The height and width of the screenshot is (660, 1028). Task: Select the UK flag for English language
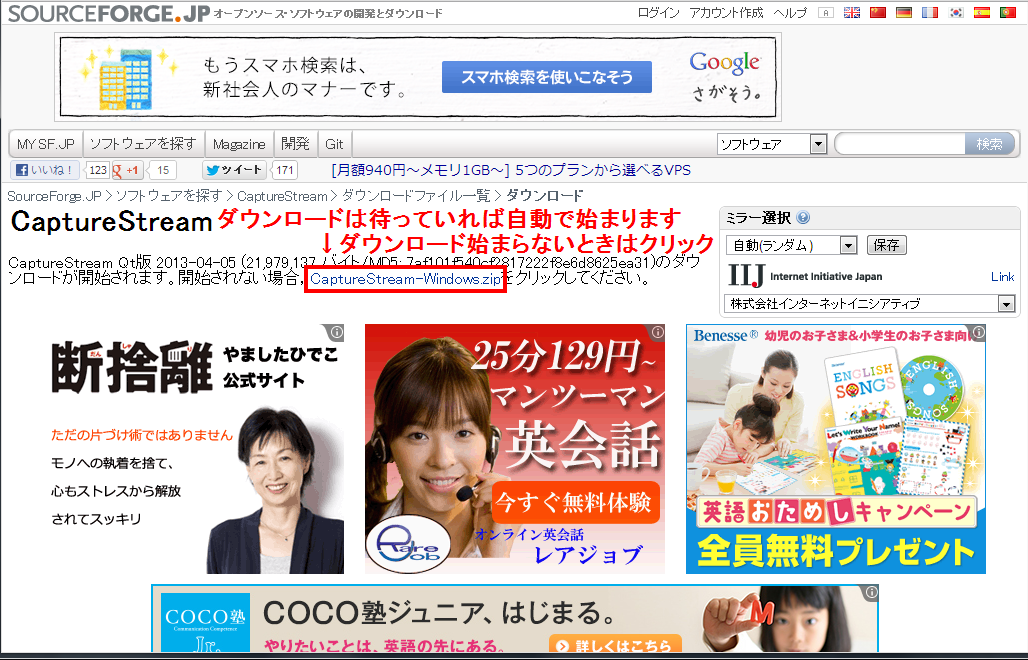tap(851, 12)
